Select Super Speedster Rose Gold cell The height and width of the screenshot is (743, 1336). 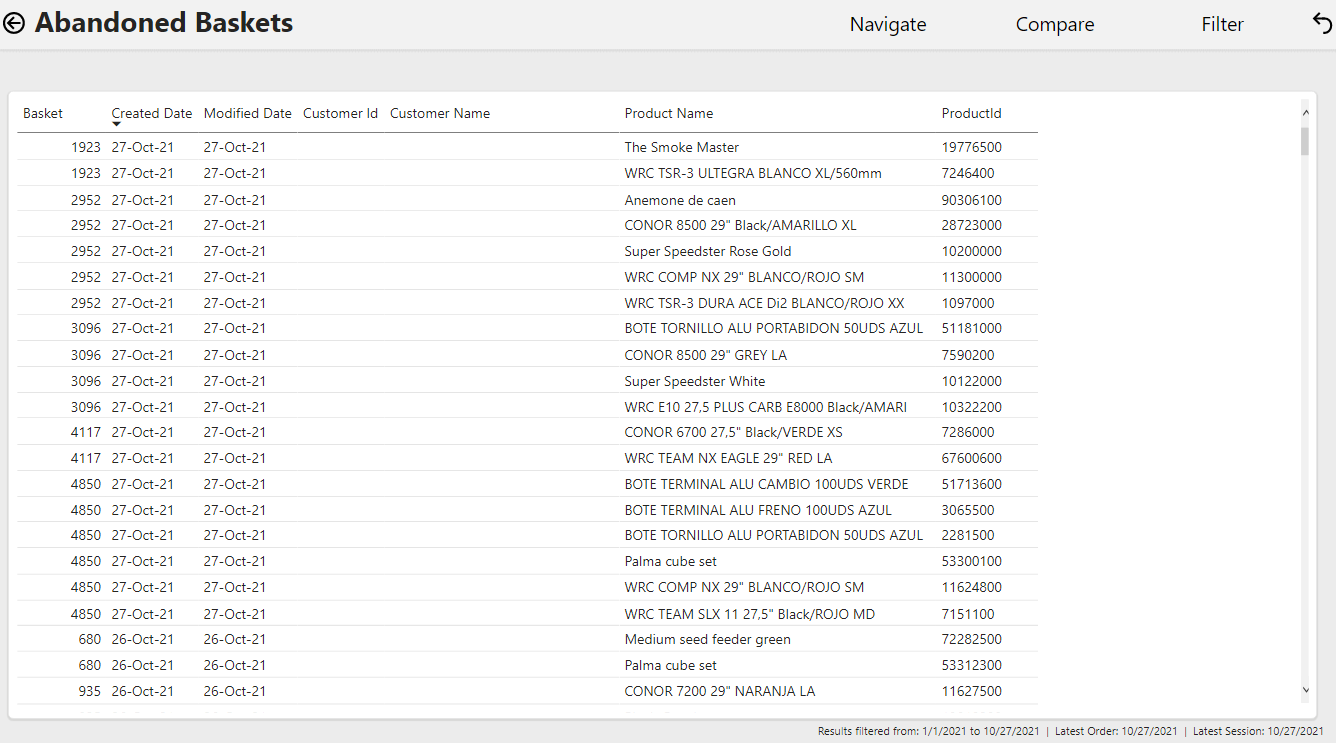click(708, 251)
